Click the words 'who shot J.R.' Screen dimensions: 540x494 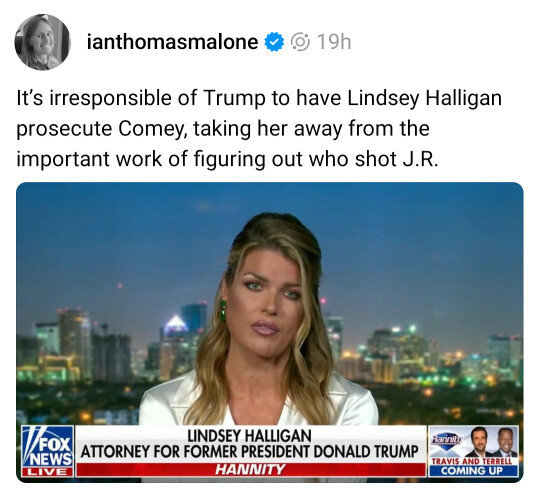click(x=373, y=159)
